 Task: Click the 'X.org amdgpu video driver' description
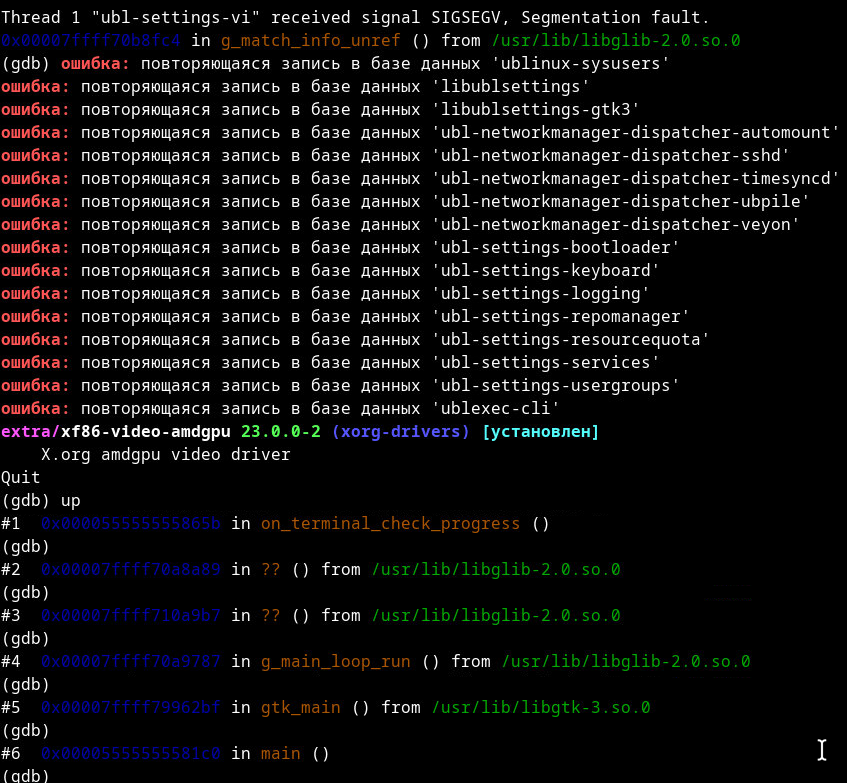[165, 454]
